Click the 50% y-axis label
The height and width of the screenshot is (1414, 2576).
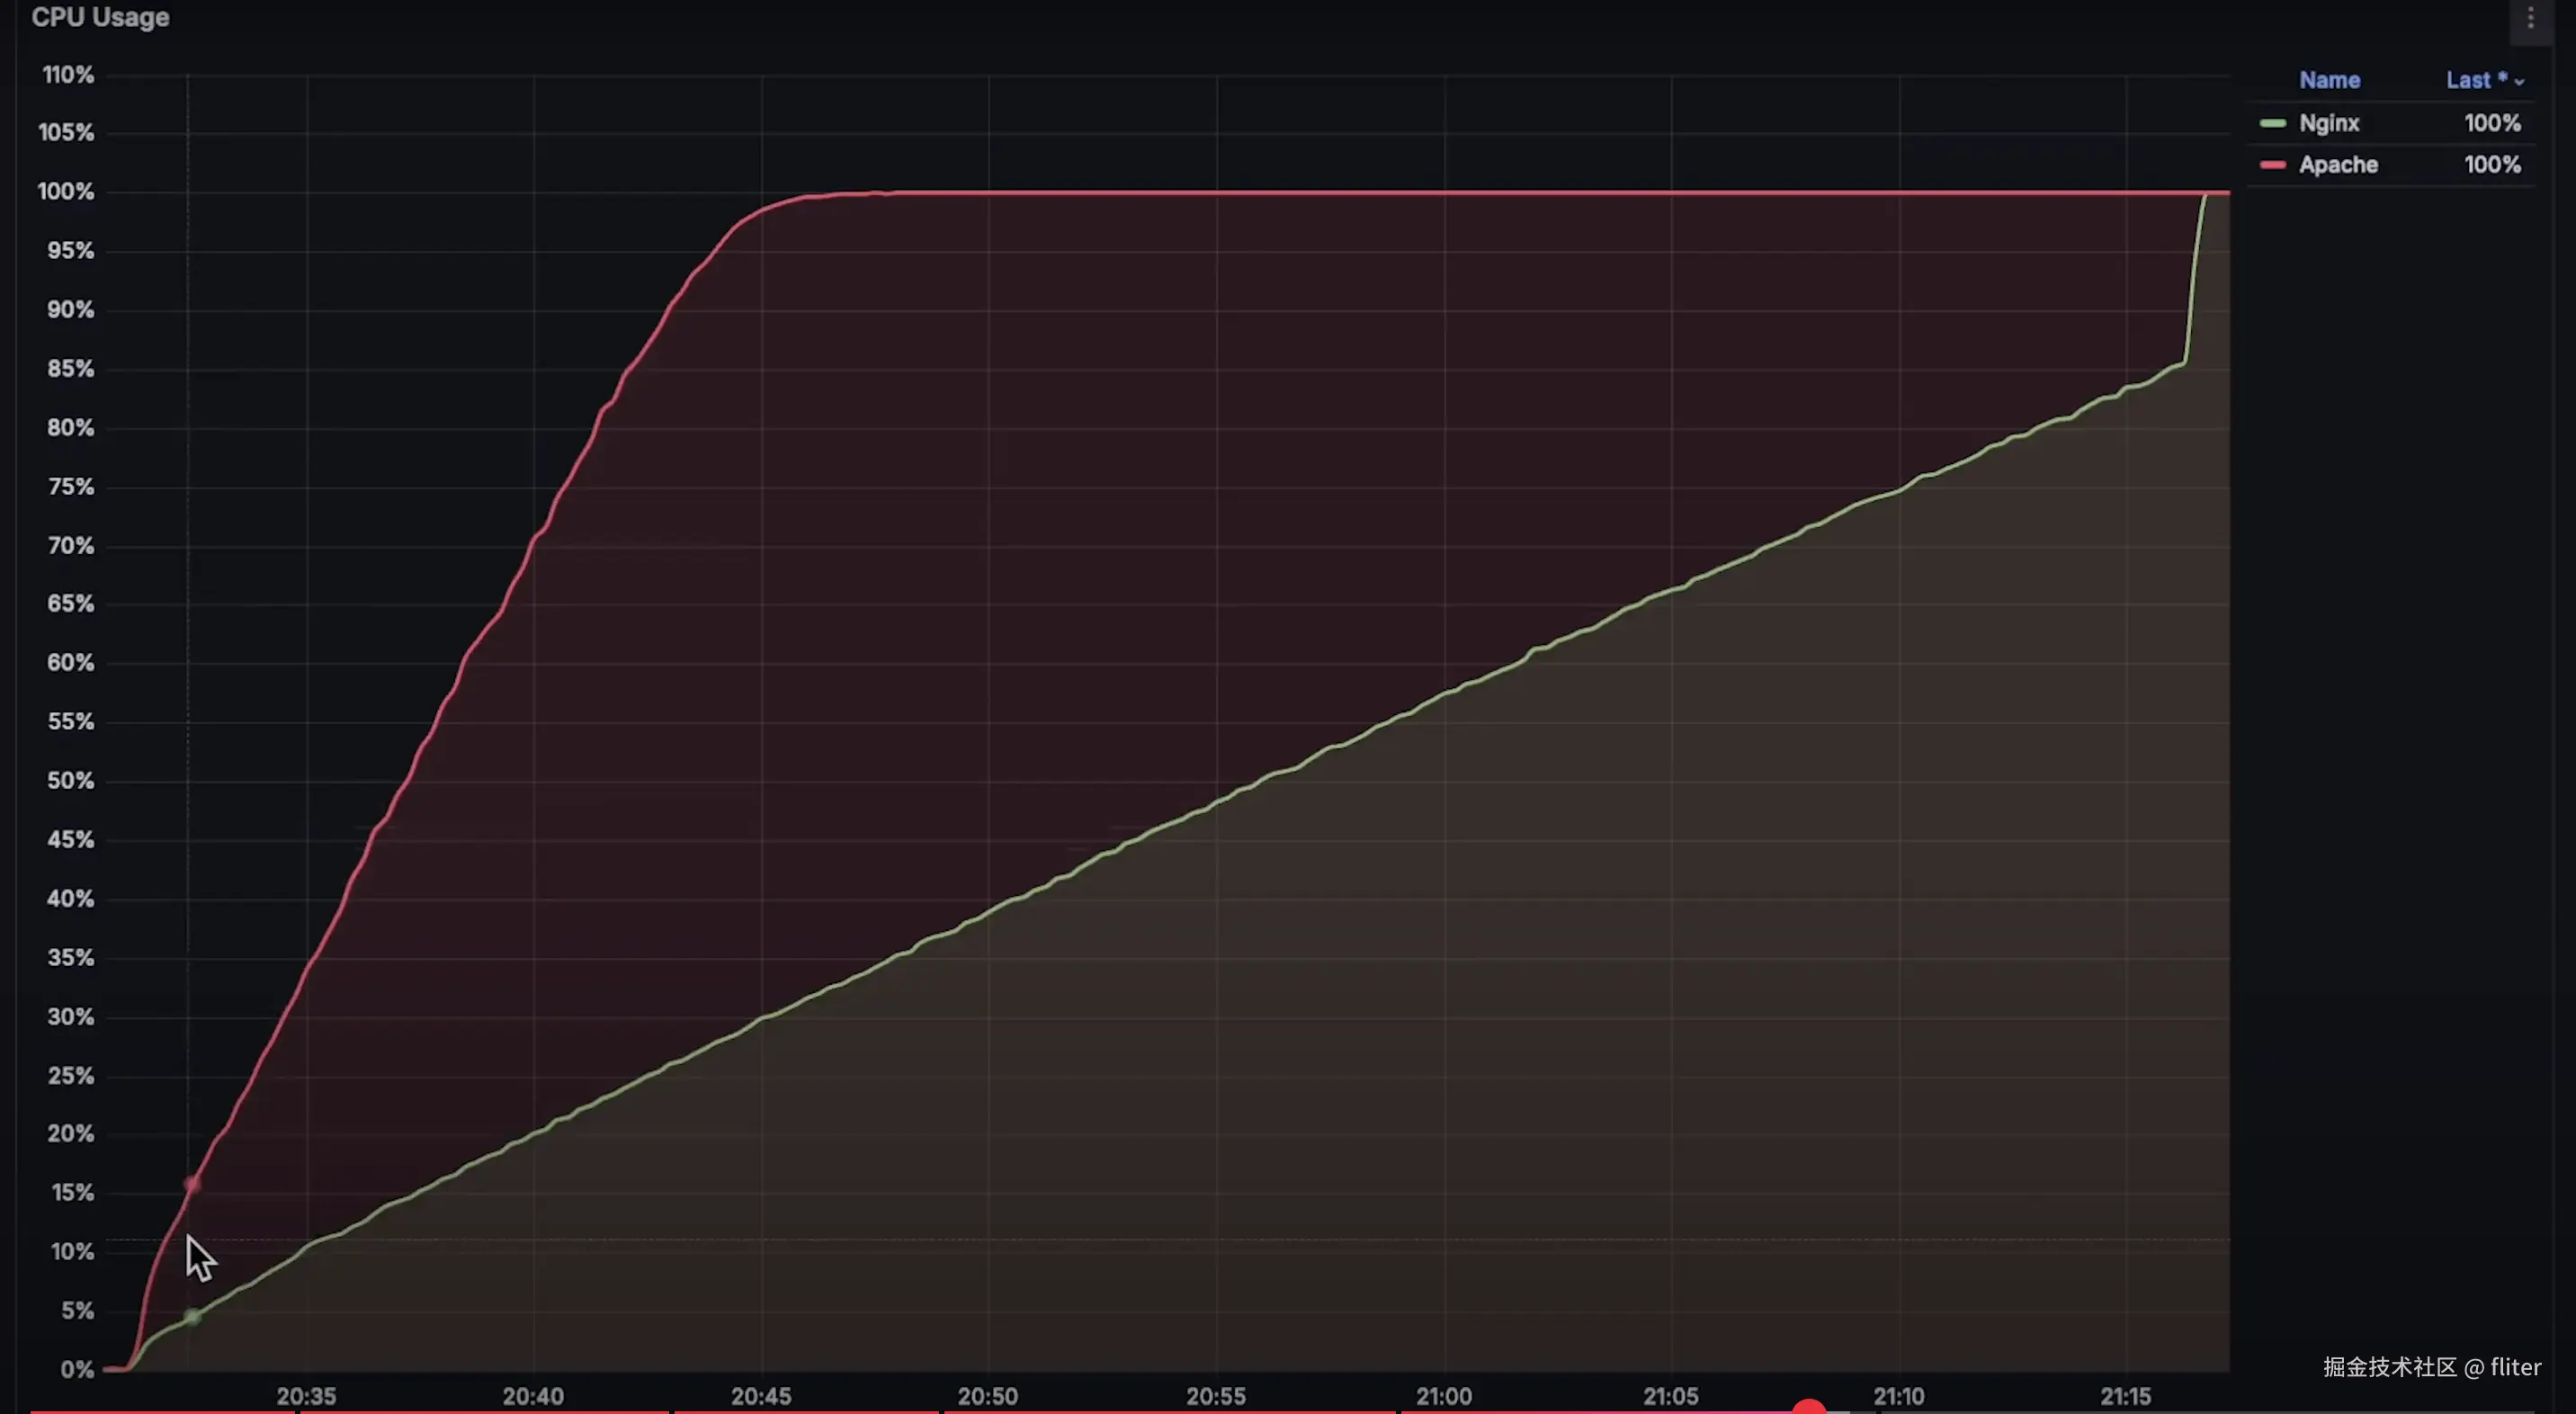tap(70, 780)
